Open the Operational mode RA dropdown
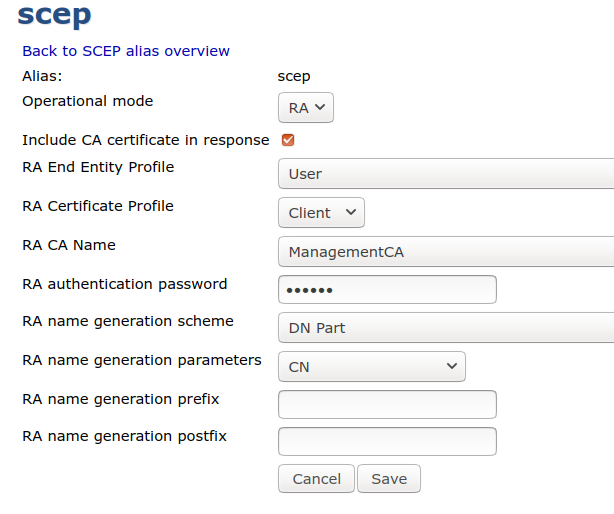 pos(305,108)
